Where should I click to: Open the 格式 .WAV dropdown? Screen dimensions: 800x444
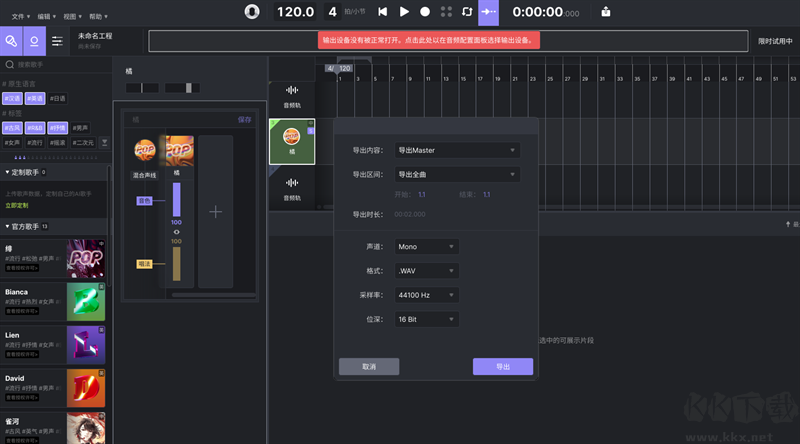click(x=427, y=271)
